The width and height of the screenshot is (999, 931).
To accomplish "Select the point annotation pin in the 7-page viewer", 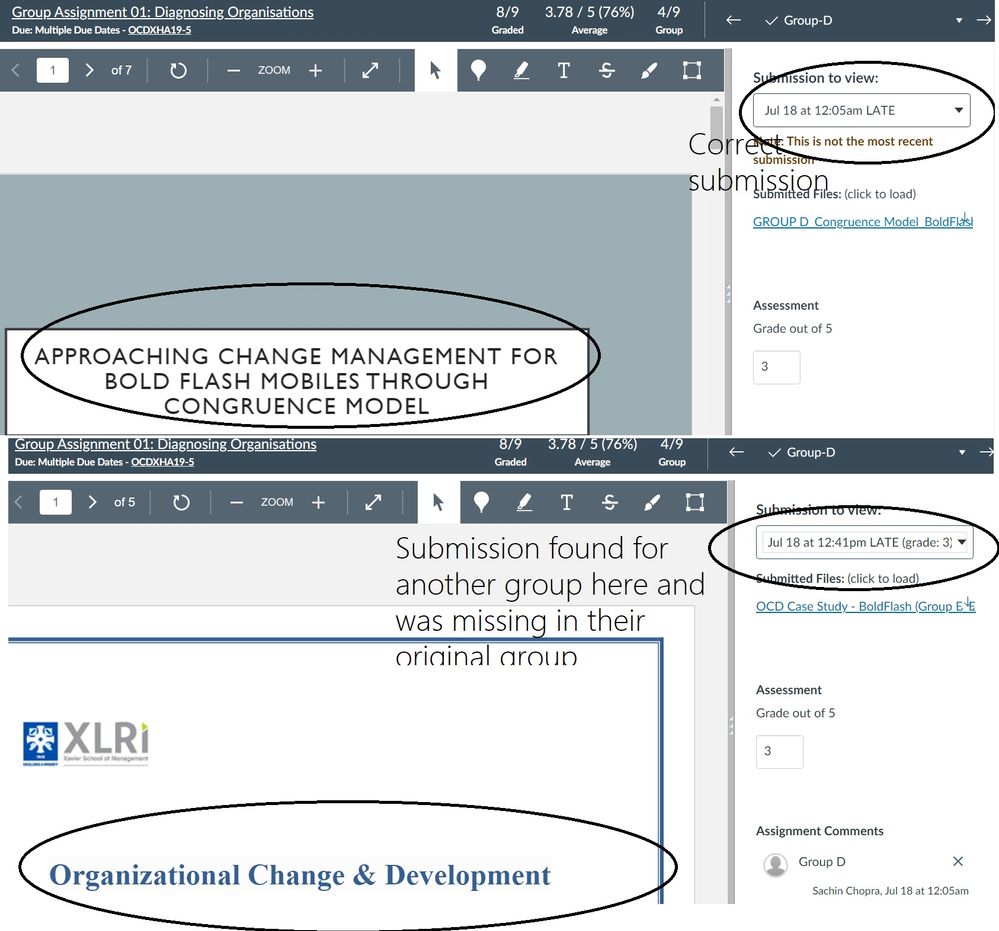I will point(478,71).
